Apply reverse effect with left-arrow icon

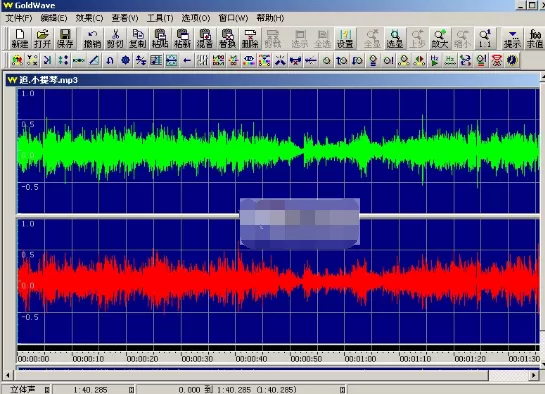tap(187, 60)
